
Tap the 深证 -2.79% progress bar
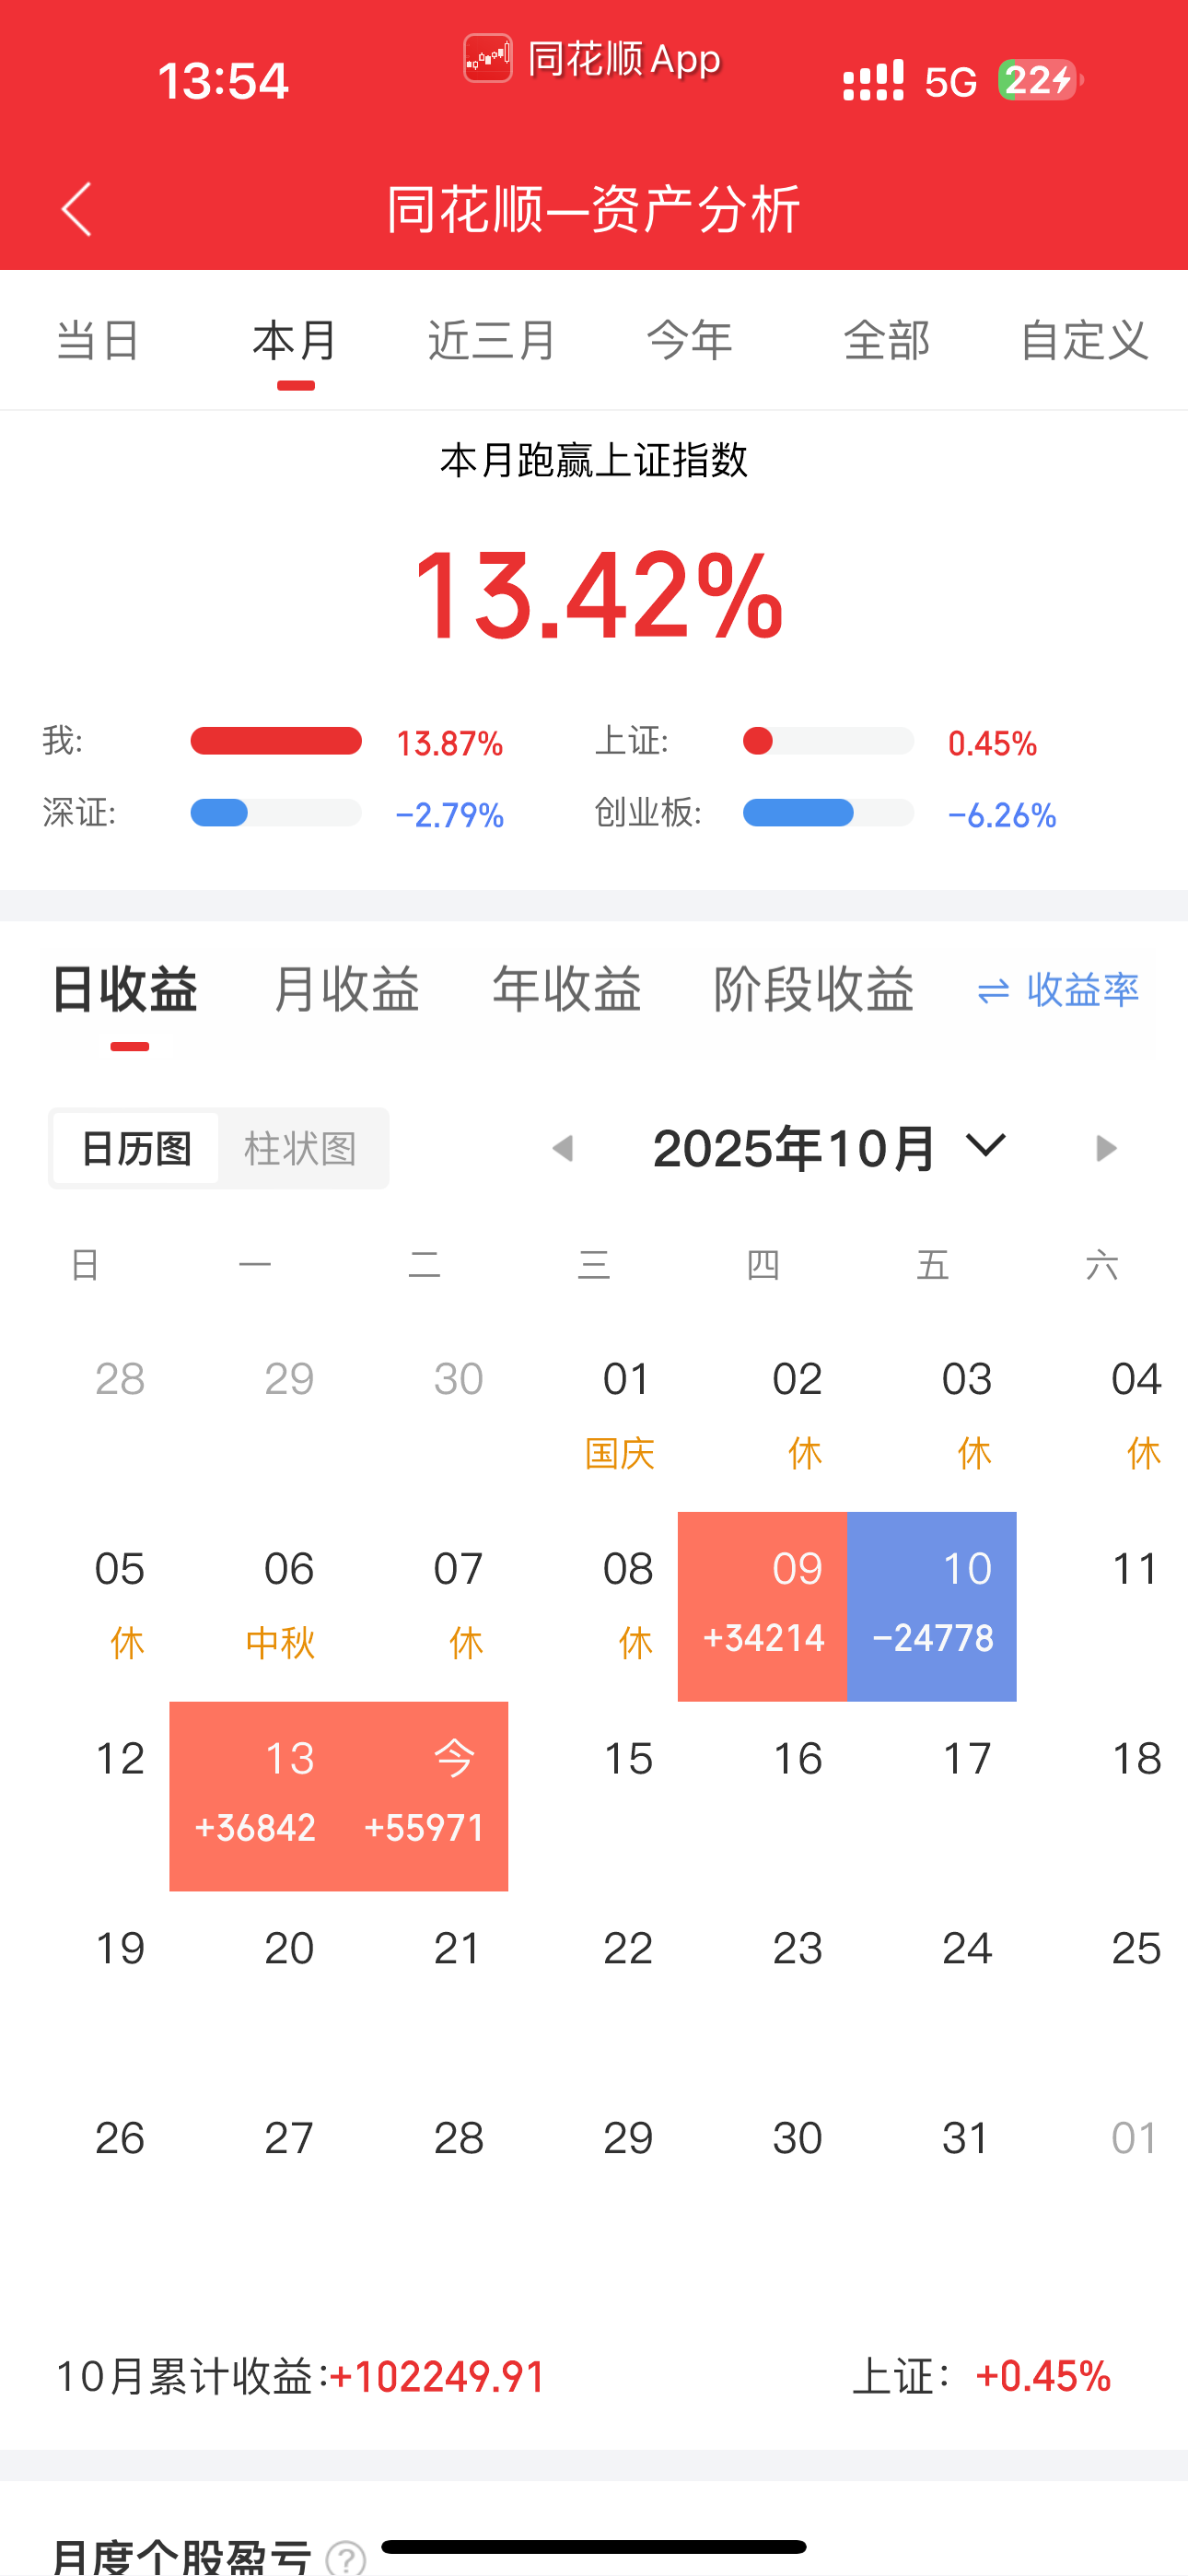click(x=276, y=812)
